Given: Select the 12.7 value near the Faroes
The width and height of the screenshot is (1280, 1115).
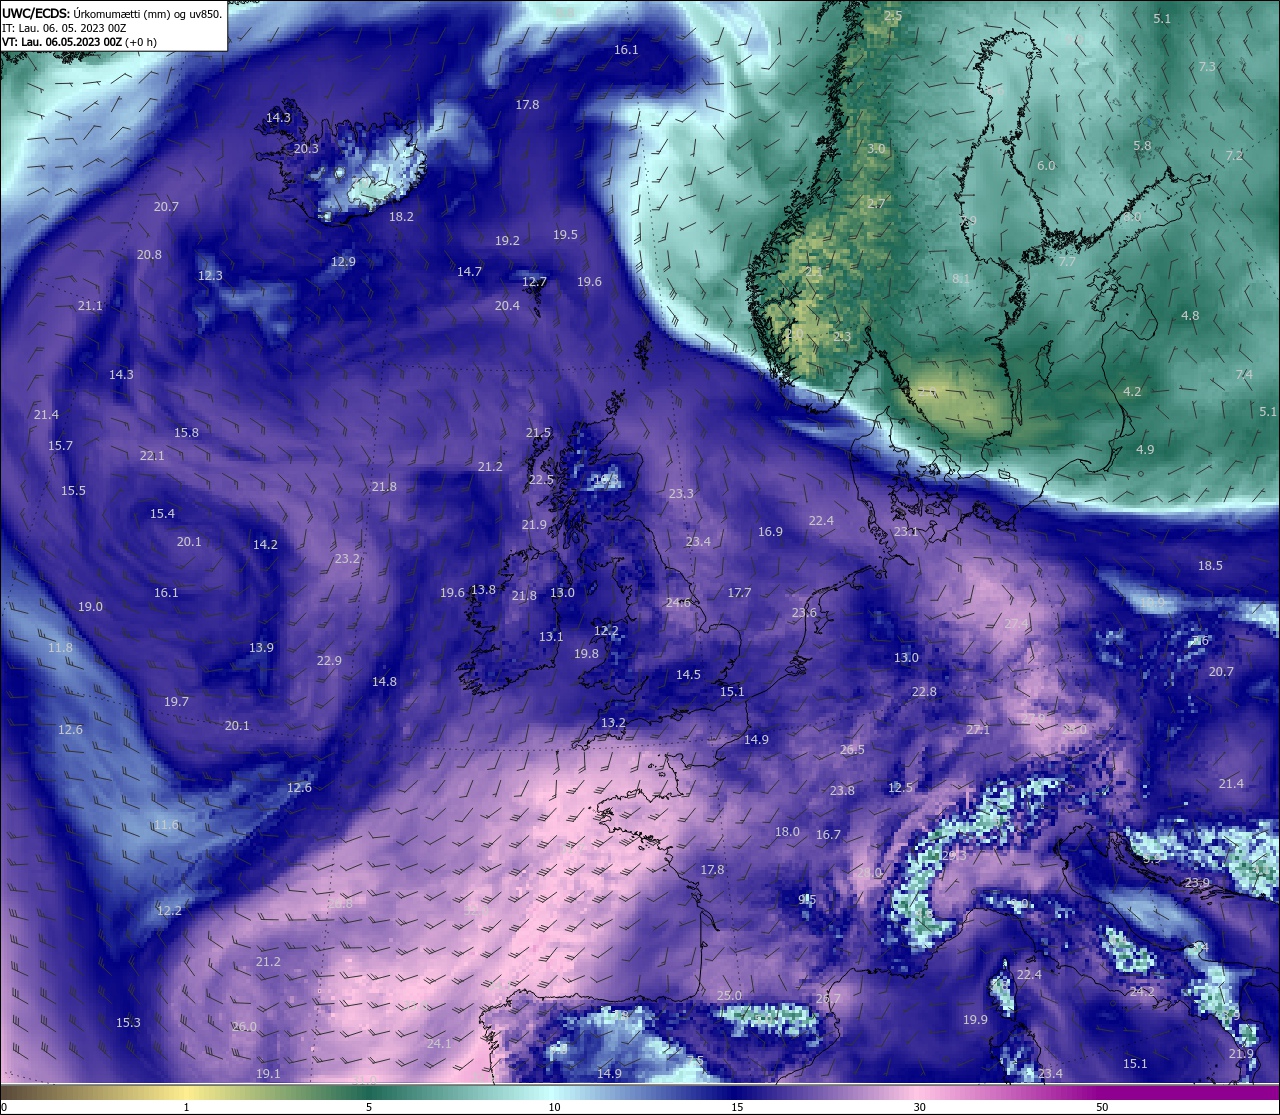Looking at the screenshot, I should (x=534, y=281).
